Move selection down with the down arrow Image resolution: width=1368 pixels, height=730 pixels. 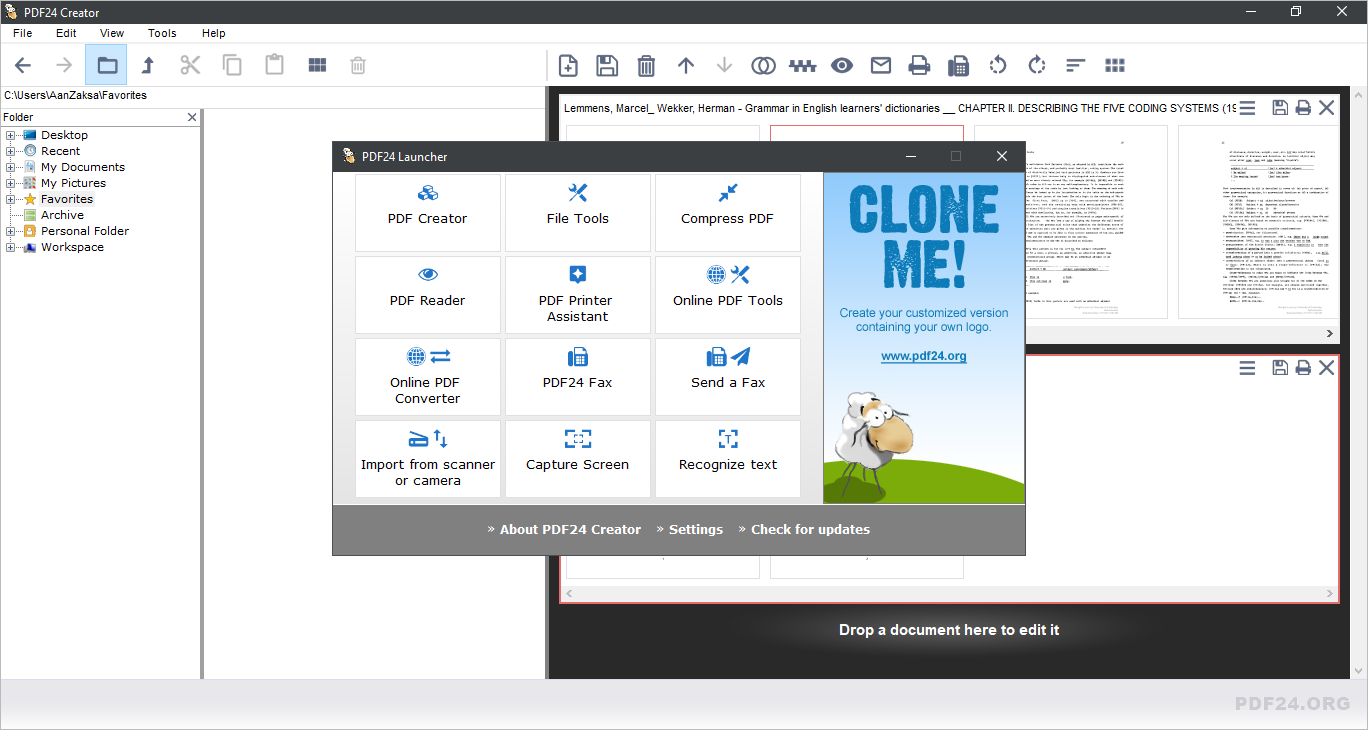724,66
